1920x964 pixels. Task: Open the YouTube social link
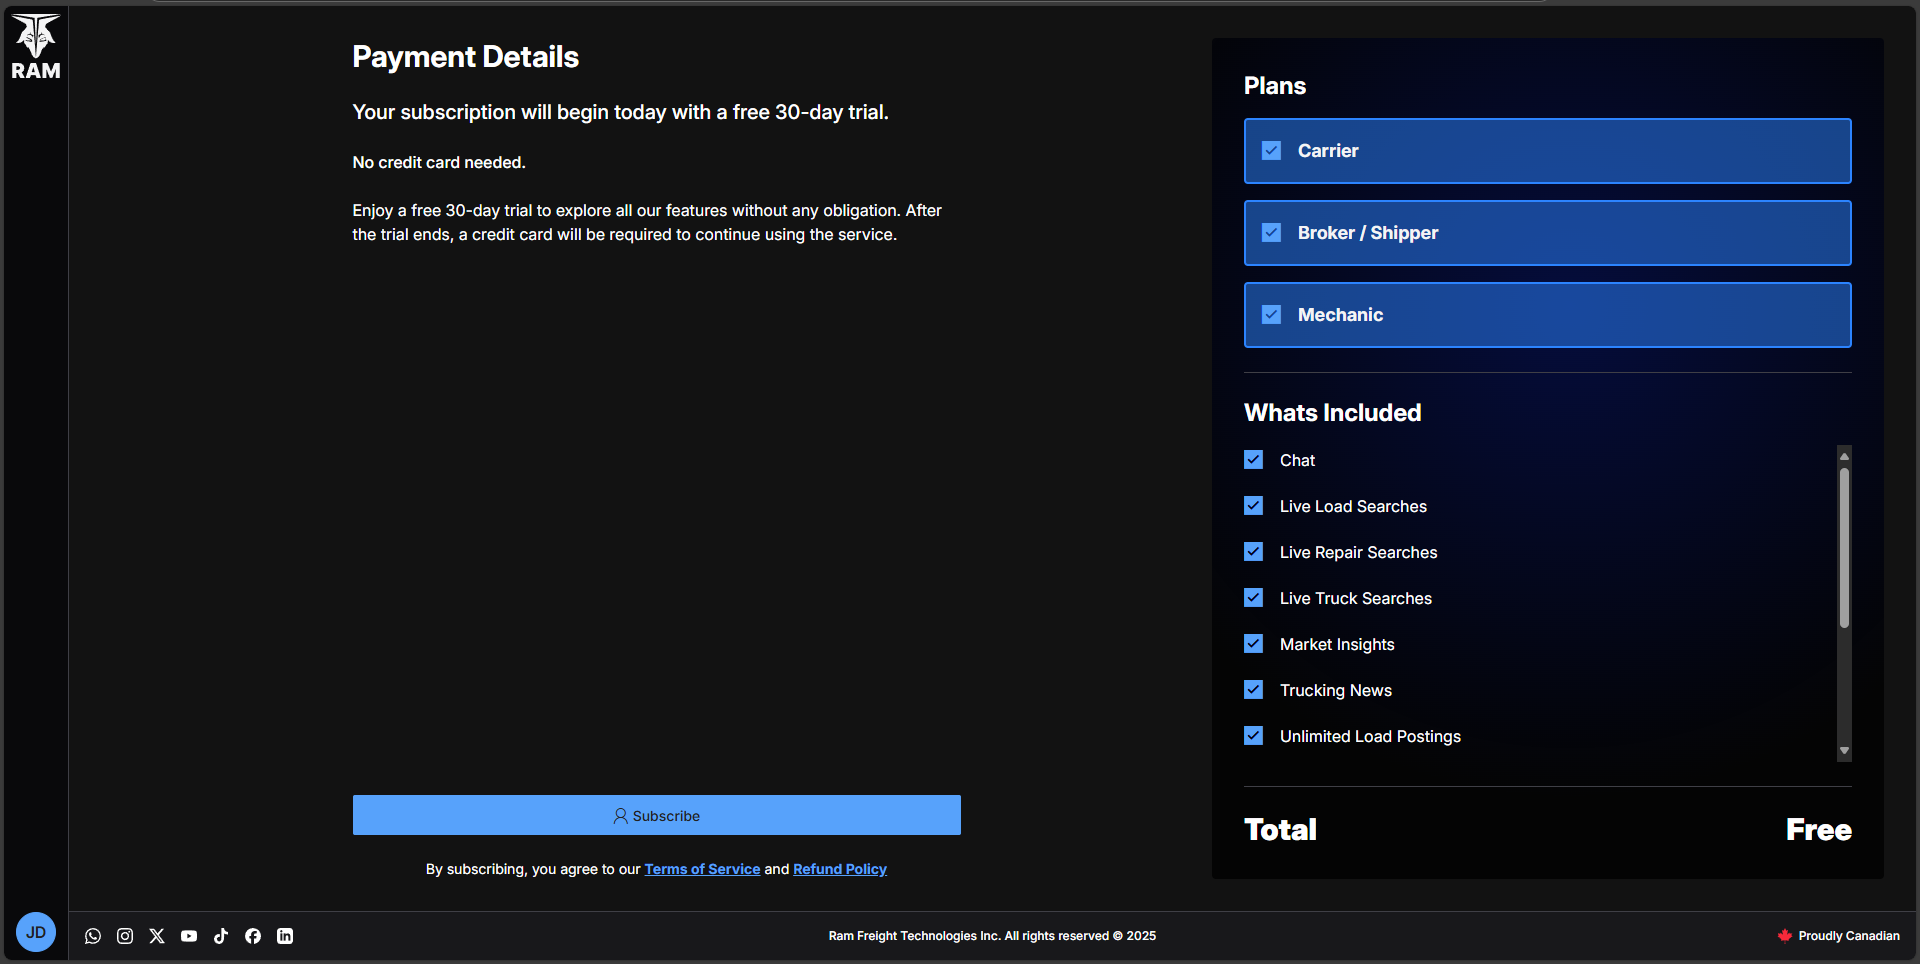[189, 936]
